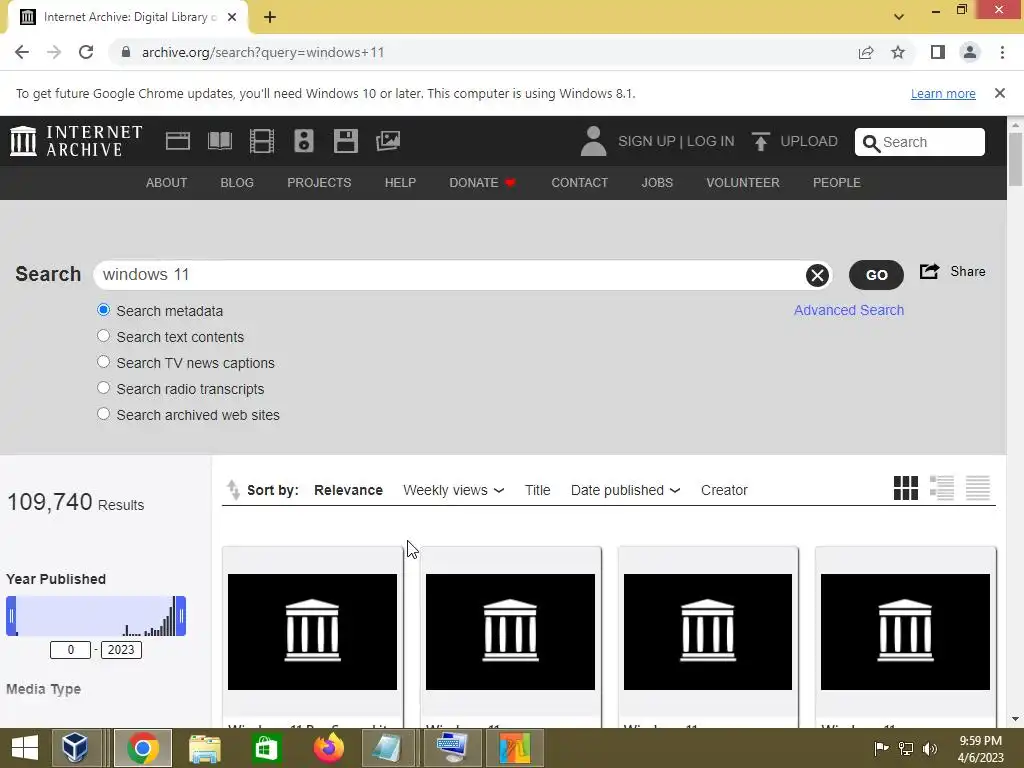1024x768 pixels.
Task: Reload the archive.org page
Action: pyautogui.click(x=86, y=52)
